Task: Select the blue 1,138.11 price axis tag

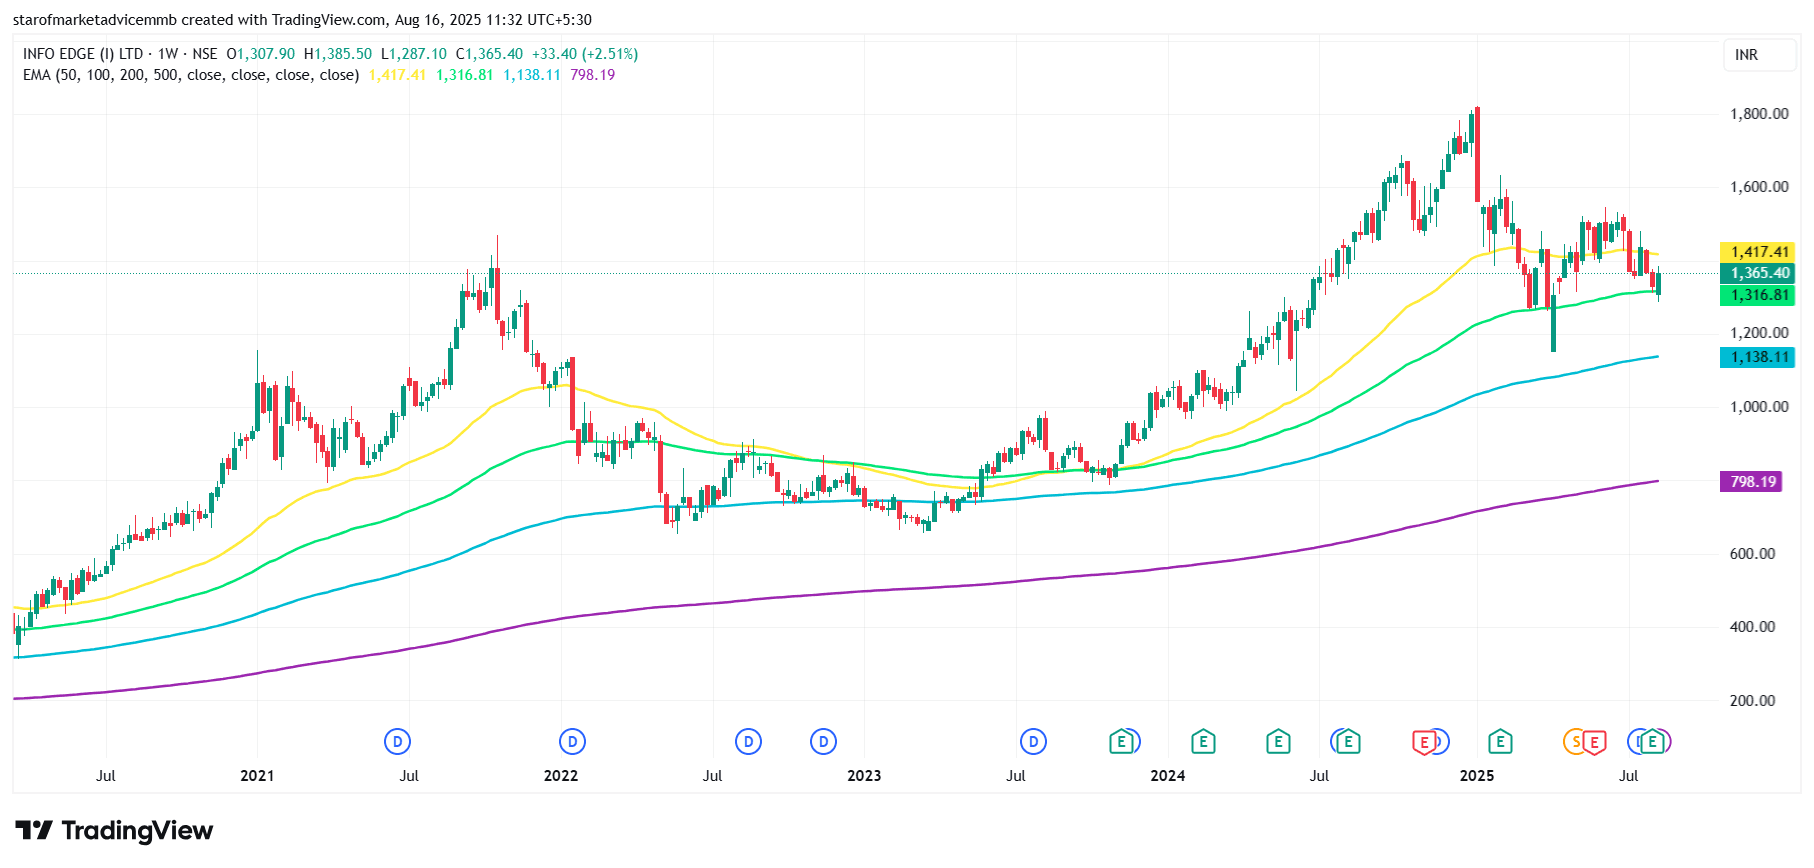Action: pos(1757,357)
